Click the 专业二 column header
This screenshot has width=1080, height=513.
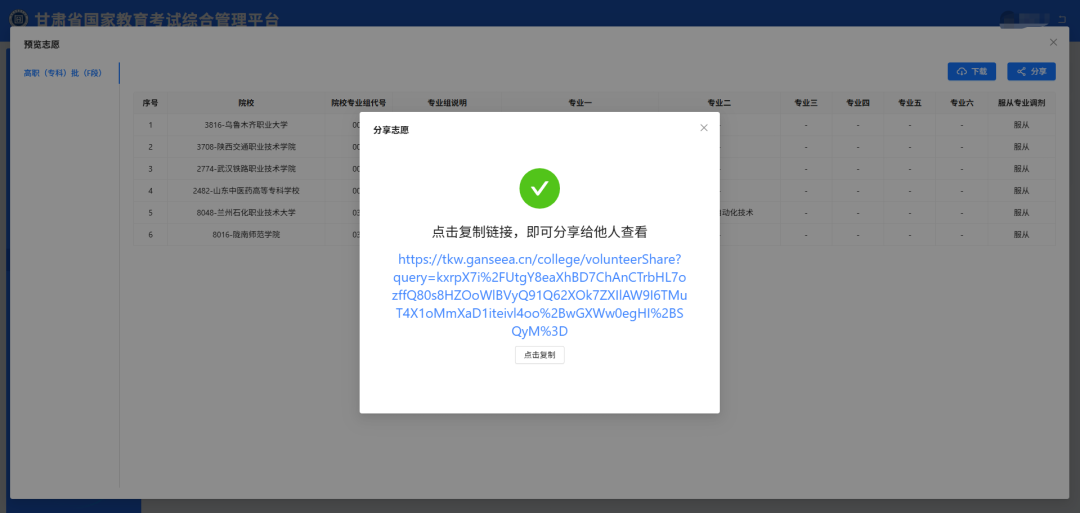click(x=719, y=103)
